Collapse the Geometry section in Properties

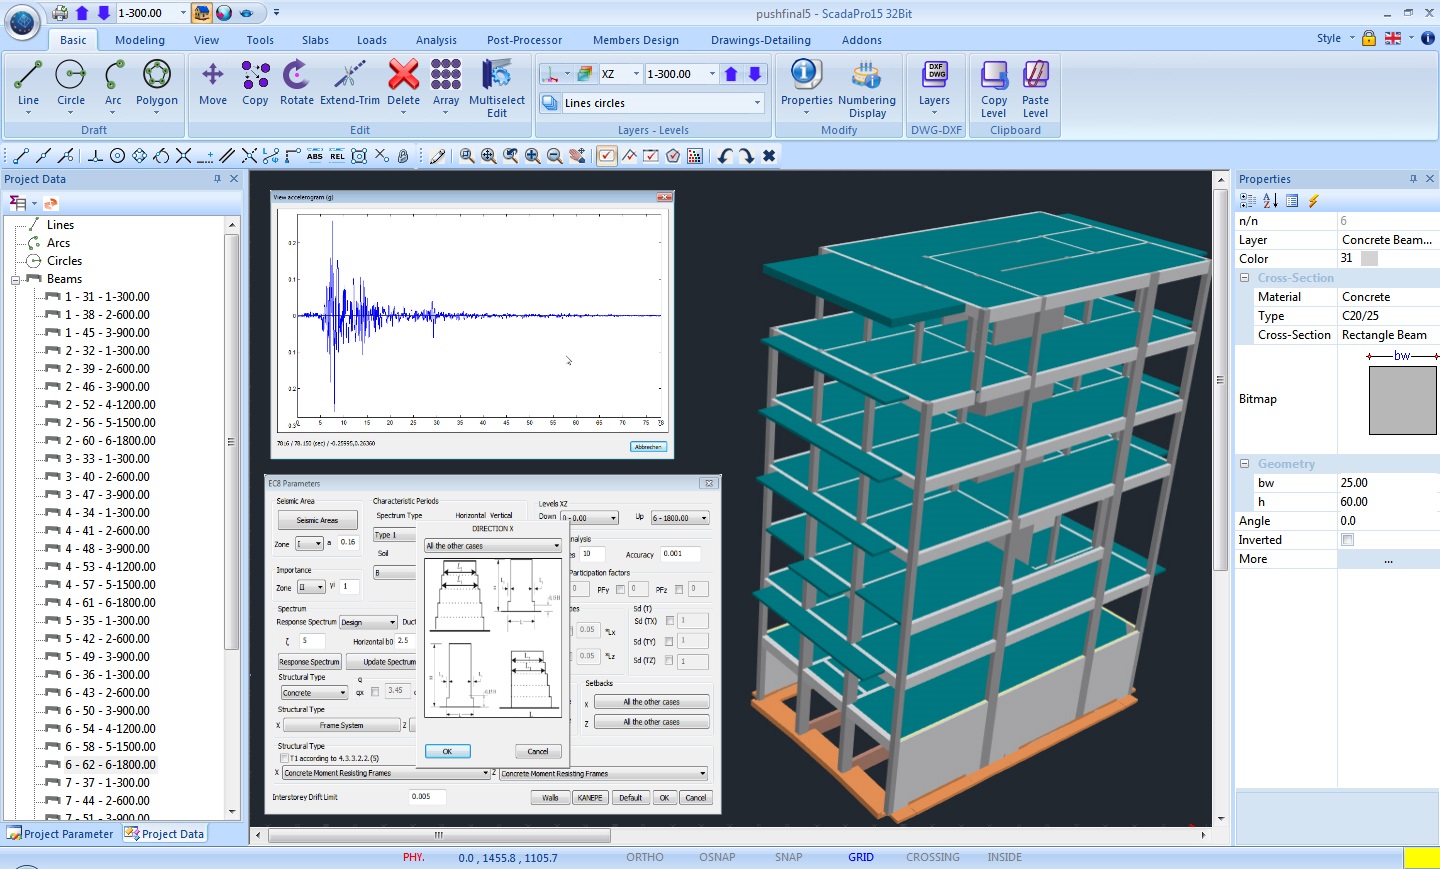[1245, 464]
